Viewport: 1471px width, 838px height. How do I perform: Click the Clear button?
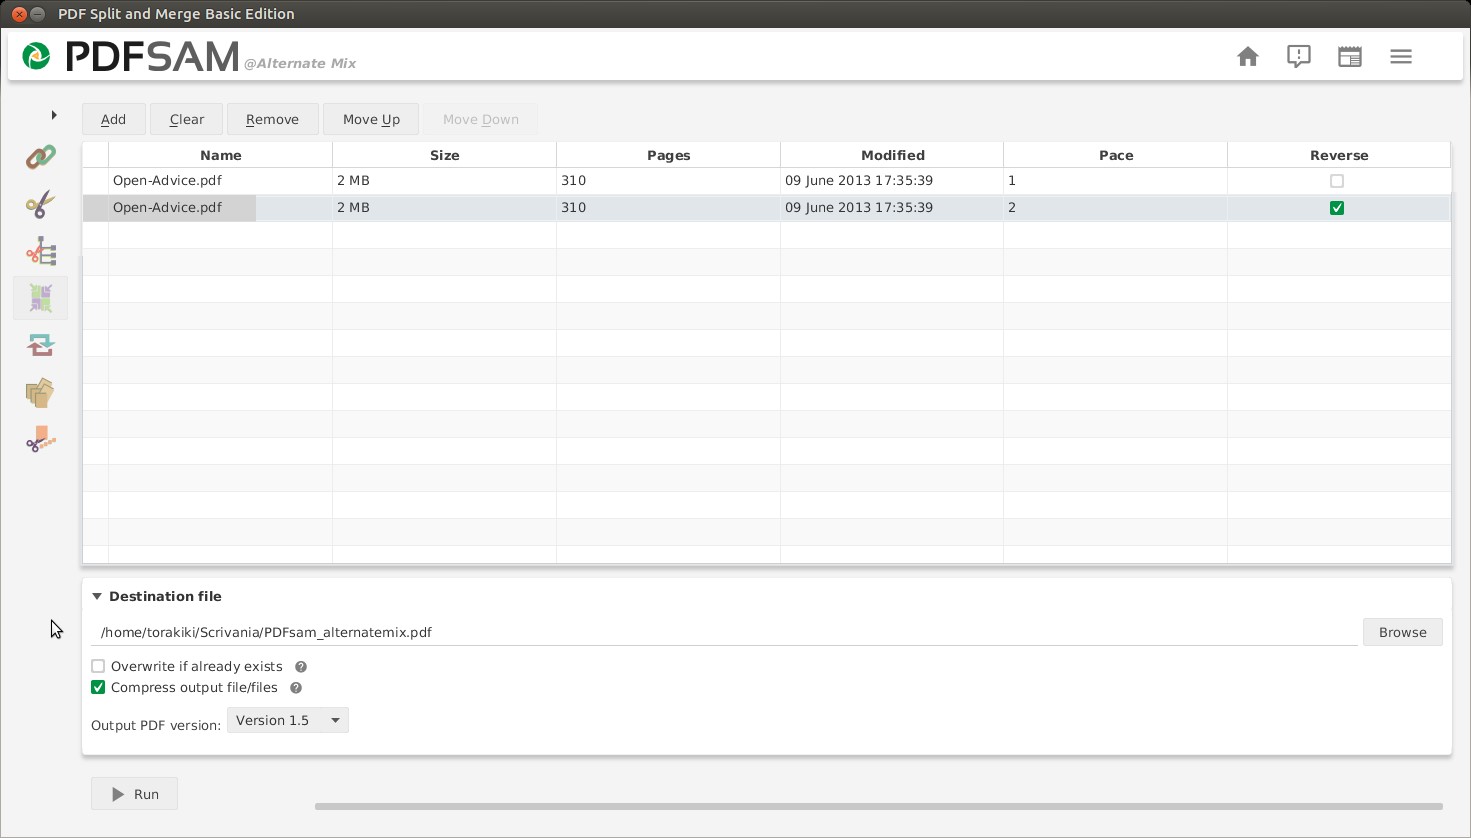pyautogui.click(x=187, y=119)
